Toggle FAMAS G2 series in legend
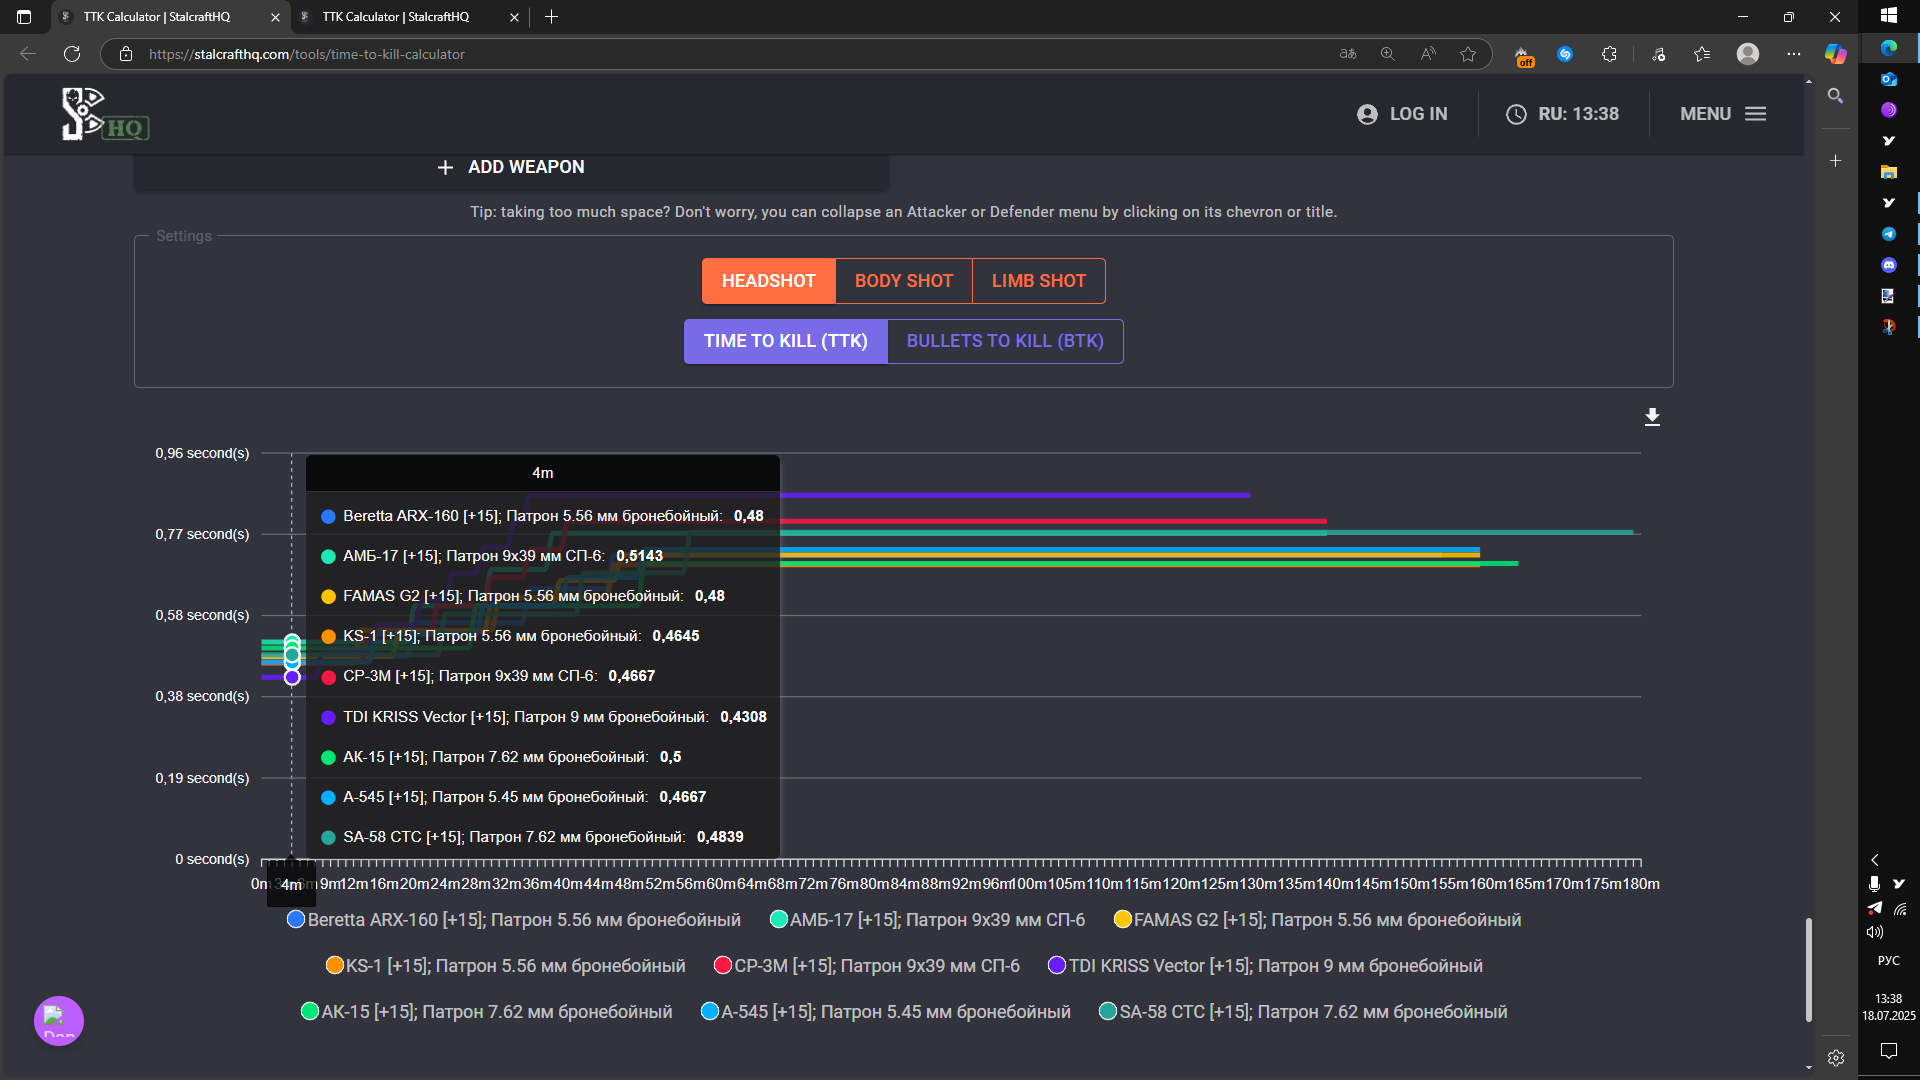Screen dimensions: 1920x1080 [1317, 920]
